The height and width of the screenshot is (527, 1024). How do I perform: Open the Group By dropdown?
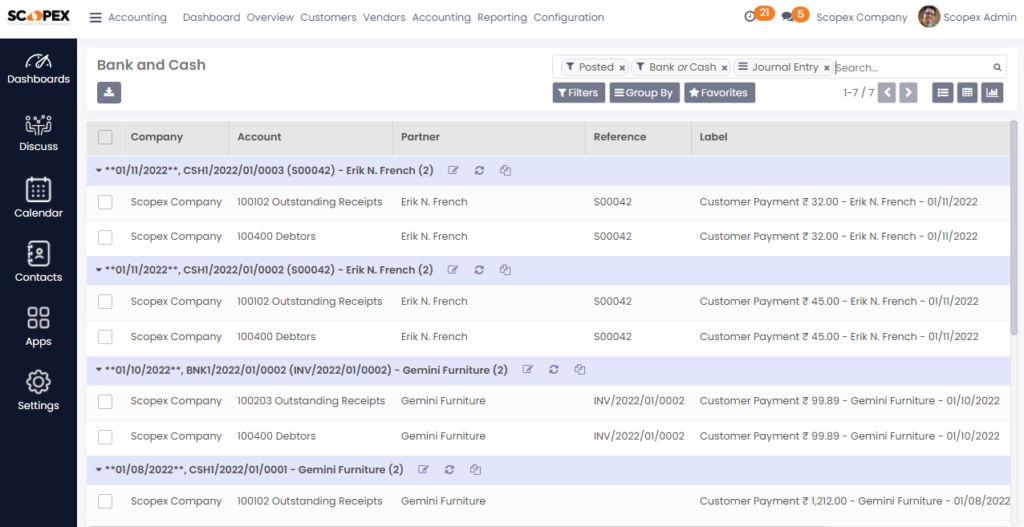(x=645, y=93)
